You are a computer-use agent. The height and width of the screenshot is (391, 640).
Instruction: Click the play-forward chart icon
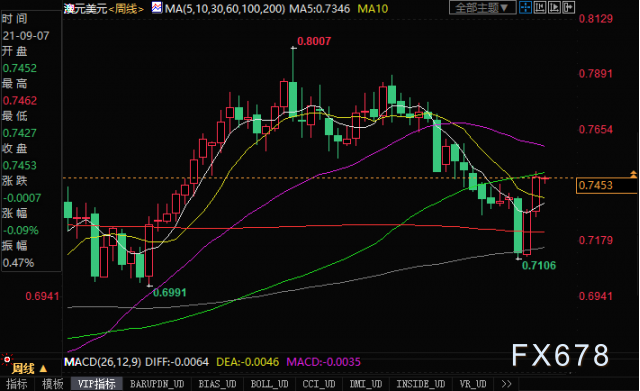click(x=554, y=7)
